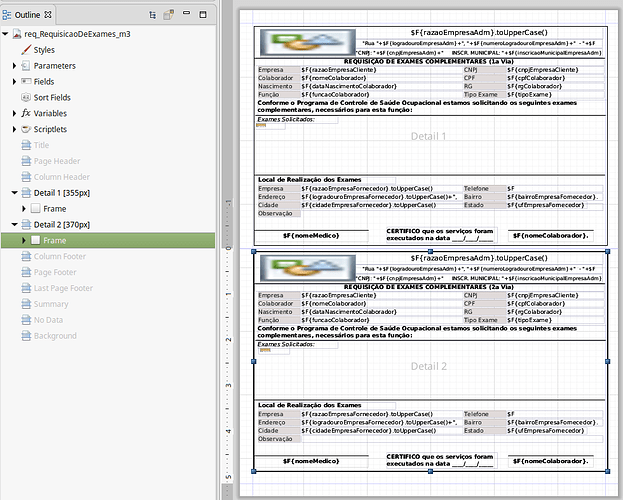623x500 pixels.
Task: Click the Styles brush icon
Action: pos(26,50)
